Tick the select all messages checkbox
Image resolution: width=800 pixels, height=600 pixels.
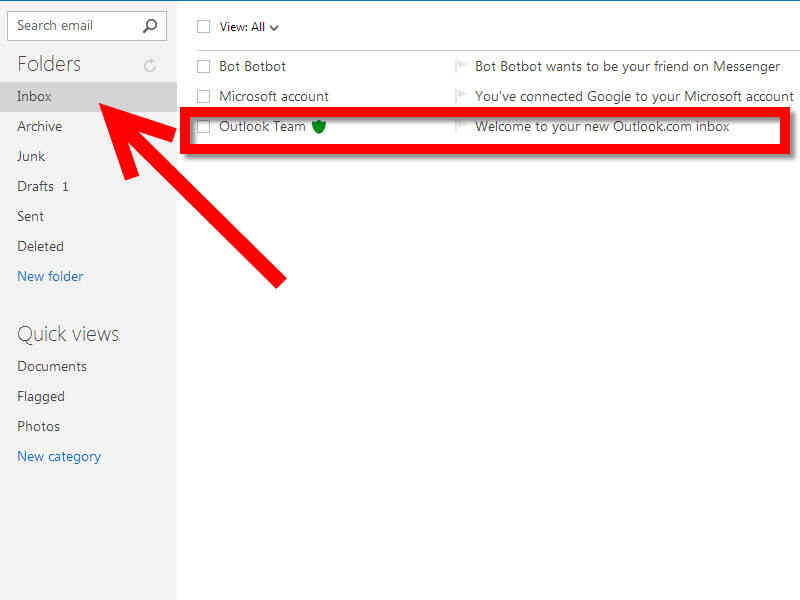[x=204, y=27]
